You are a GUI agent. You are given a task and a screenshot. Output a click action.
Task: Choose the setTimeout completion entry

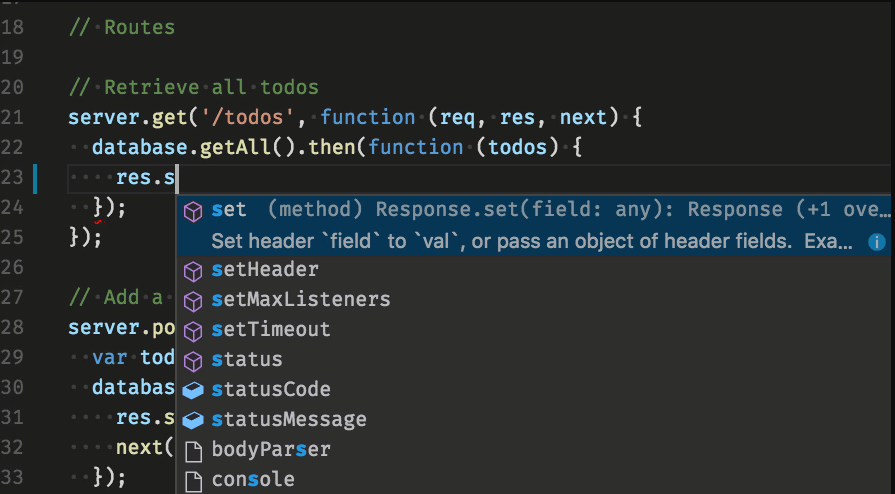click(535, 330)
